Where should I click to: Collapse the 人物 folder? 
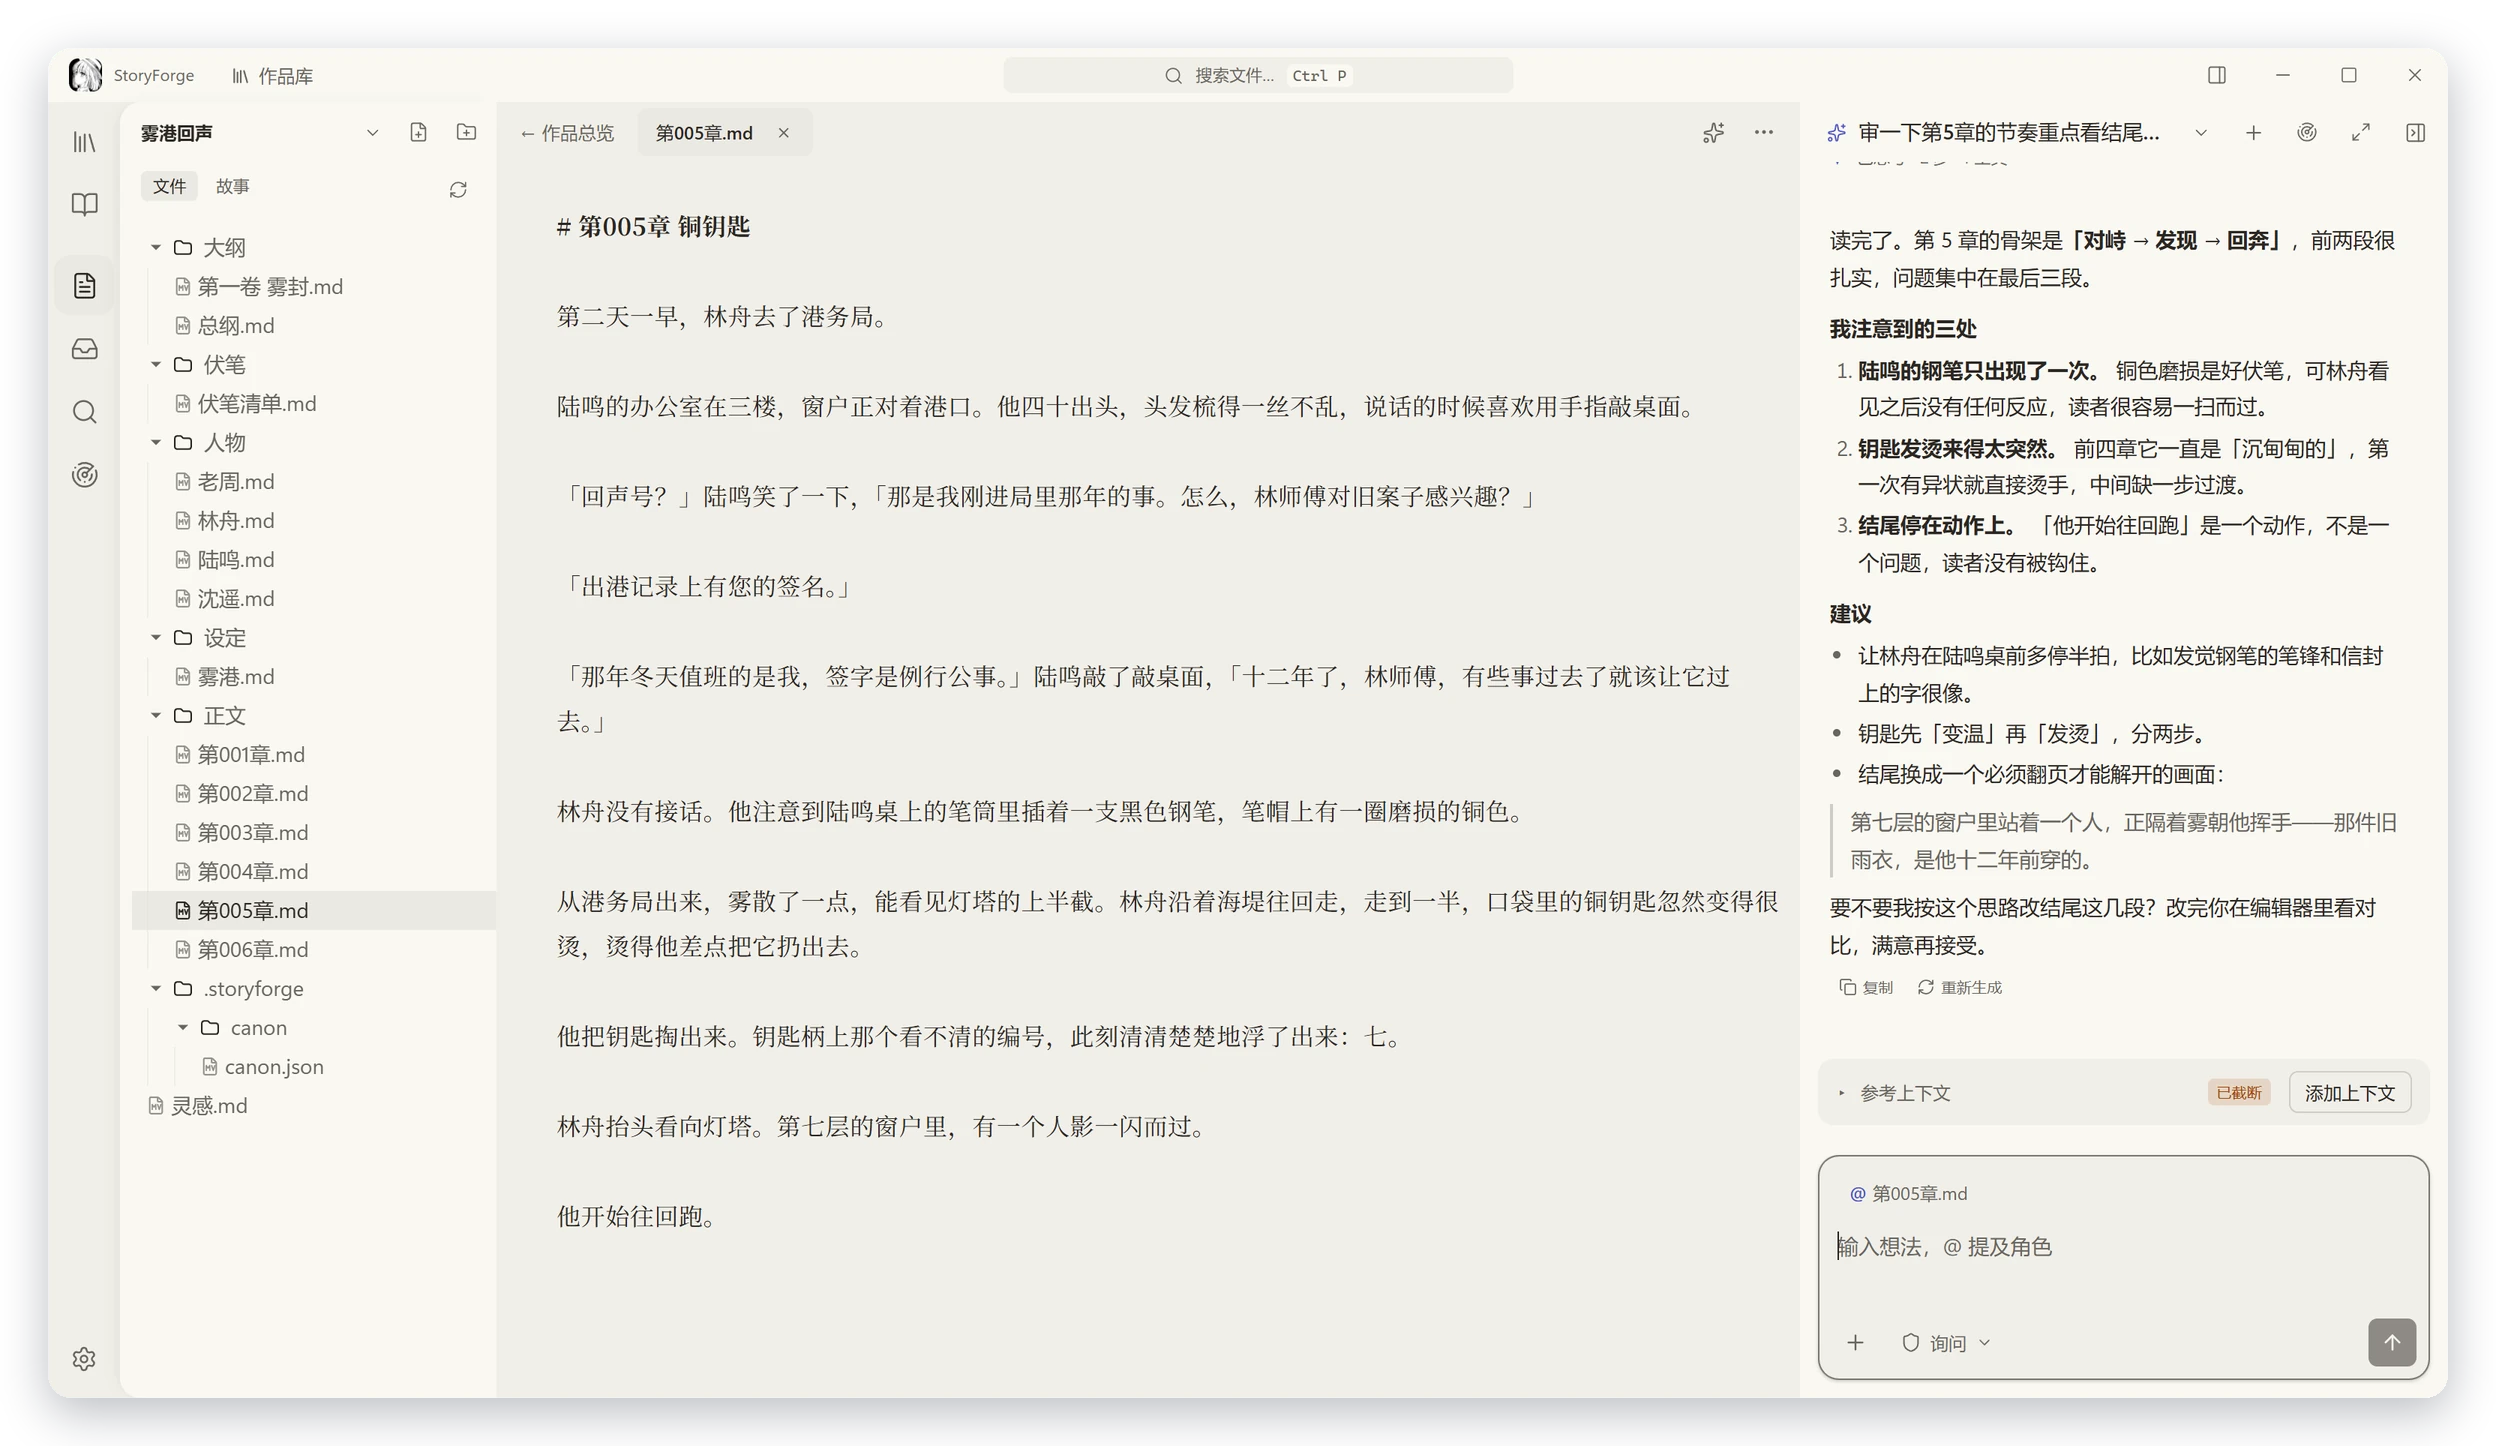[156, 442]
